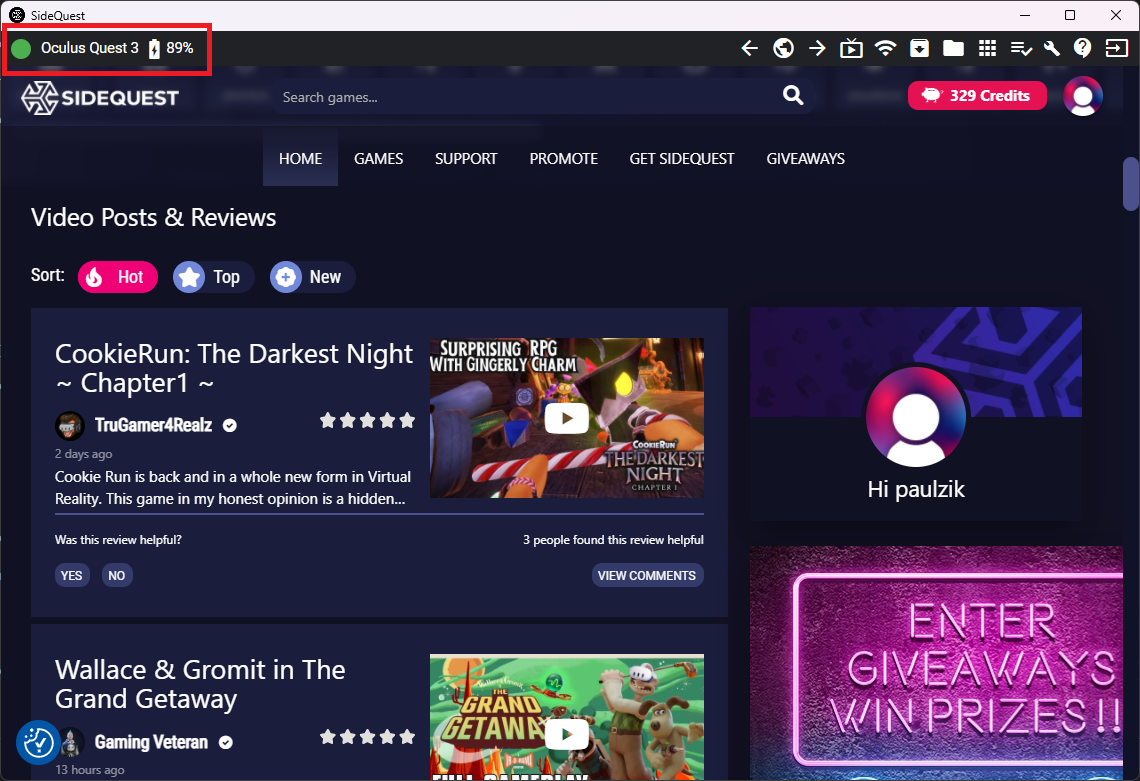This screenshot has width=1140, height=781.
Task: Mark the CookieRun review unhelpful with NO
Action: tap(116, 575)
